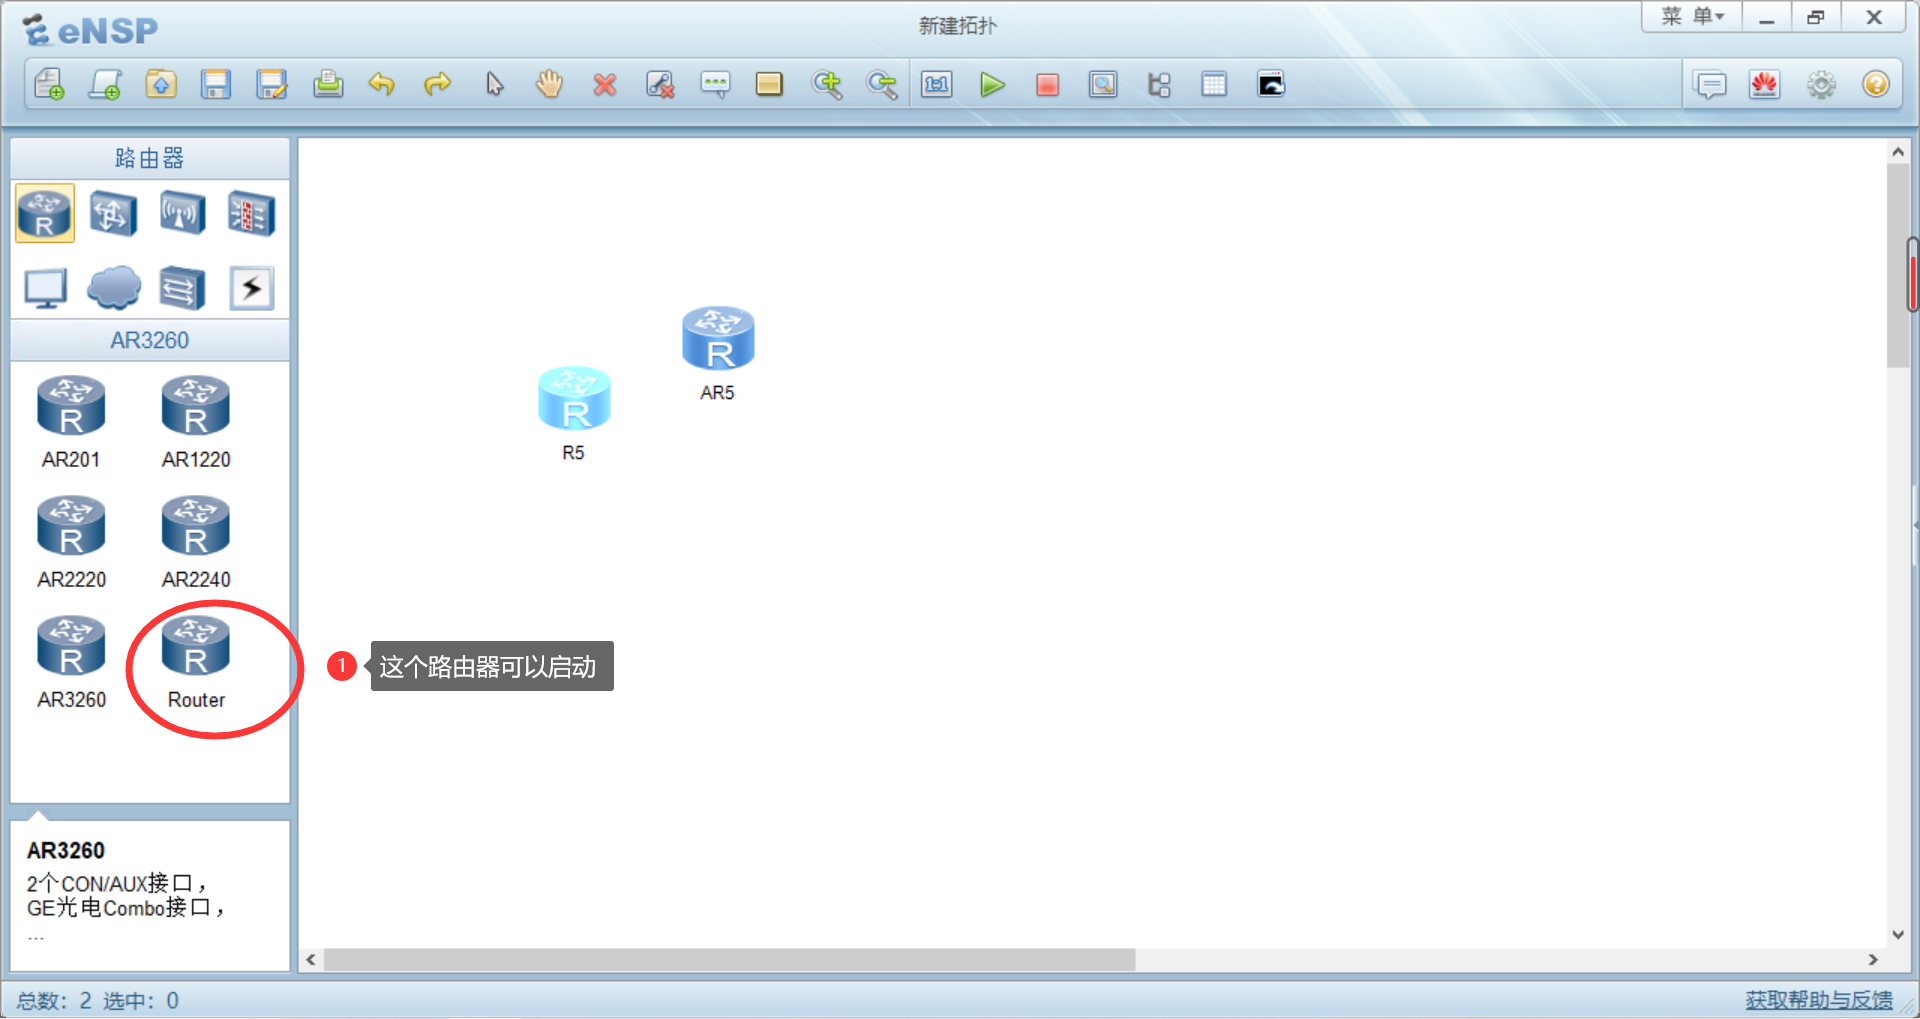Viewport: 1920px width, 1019px height.
Task: Open the help question mark icon
Action: coord(1876,84)
